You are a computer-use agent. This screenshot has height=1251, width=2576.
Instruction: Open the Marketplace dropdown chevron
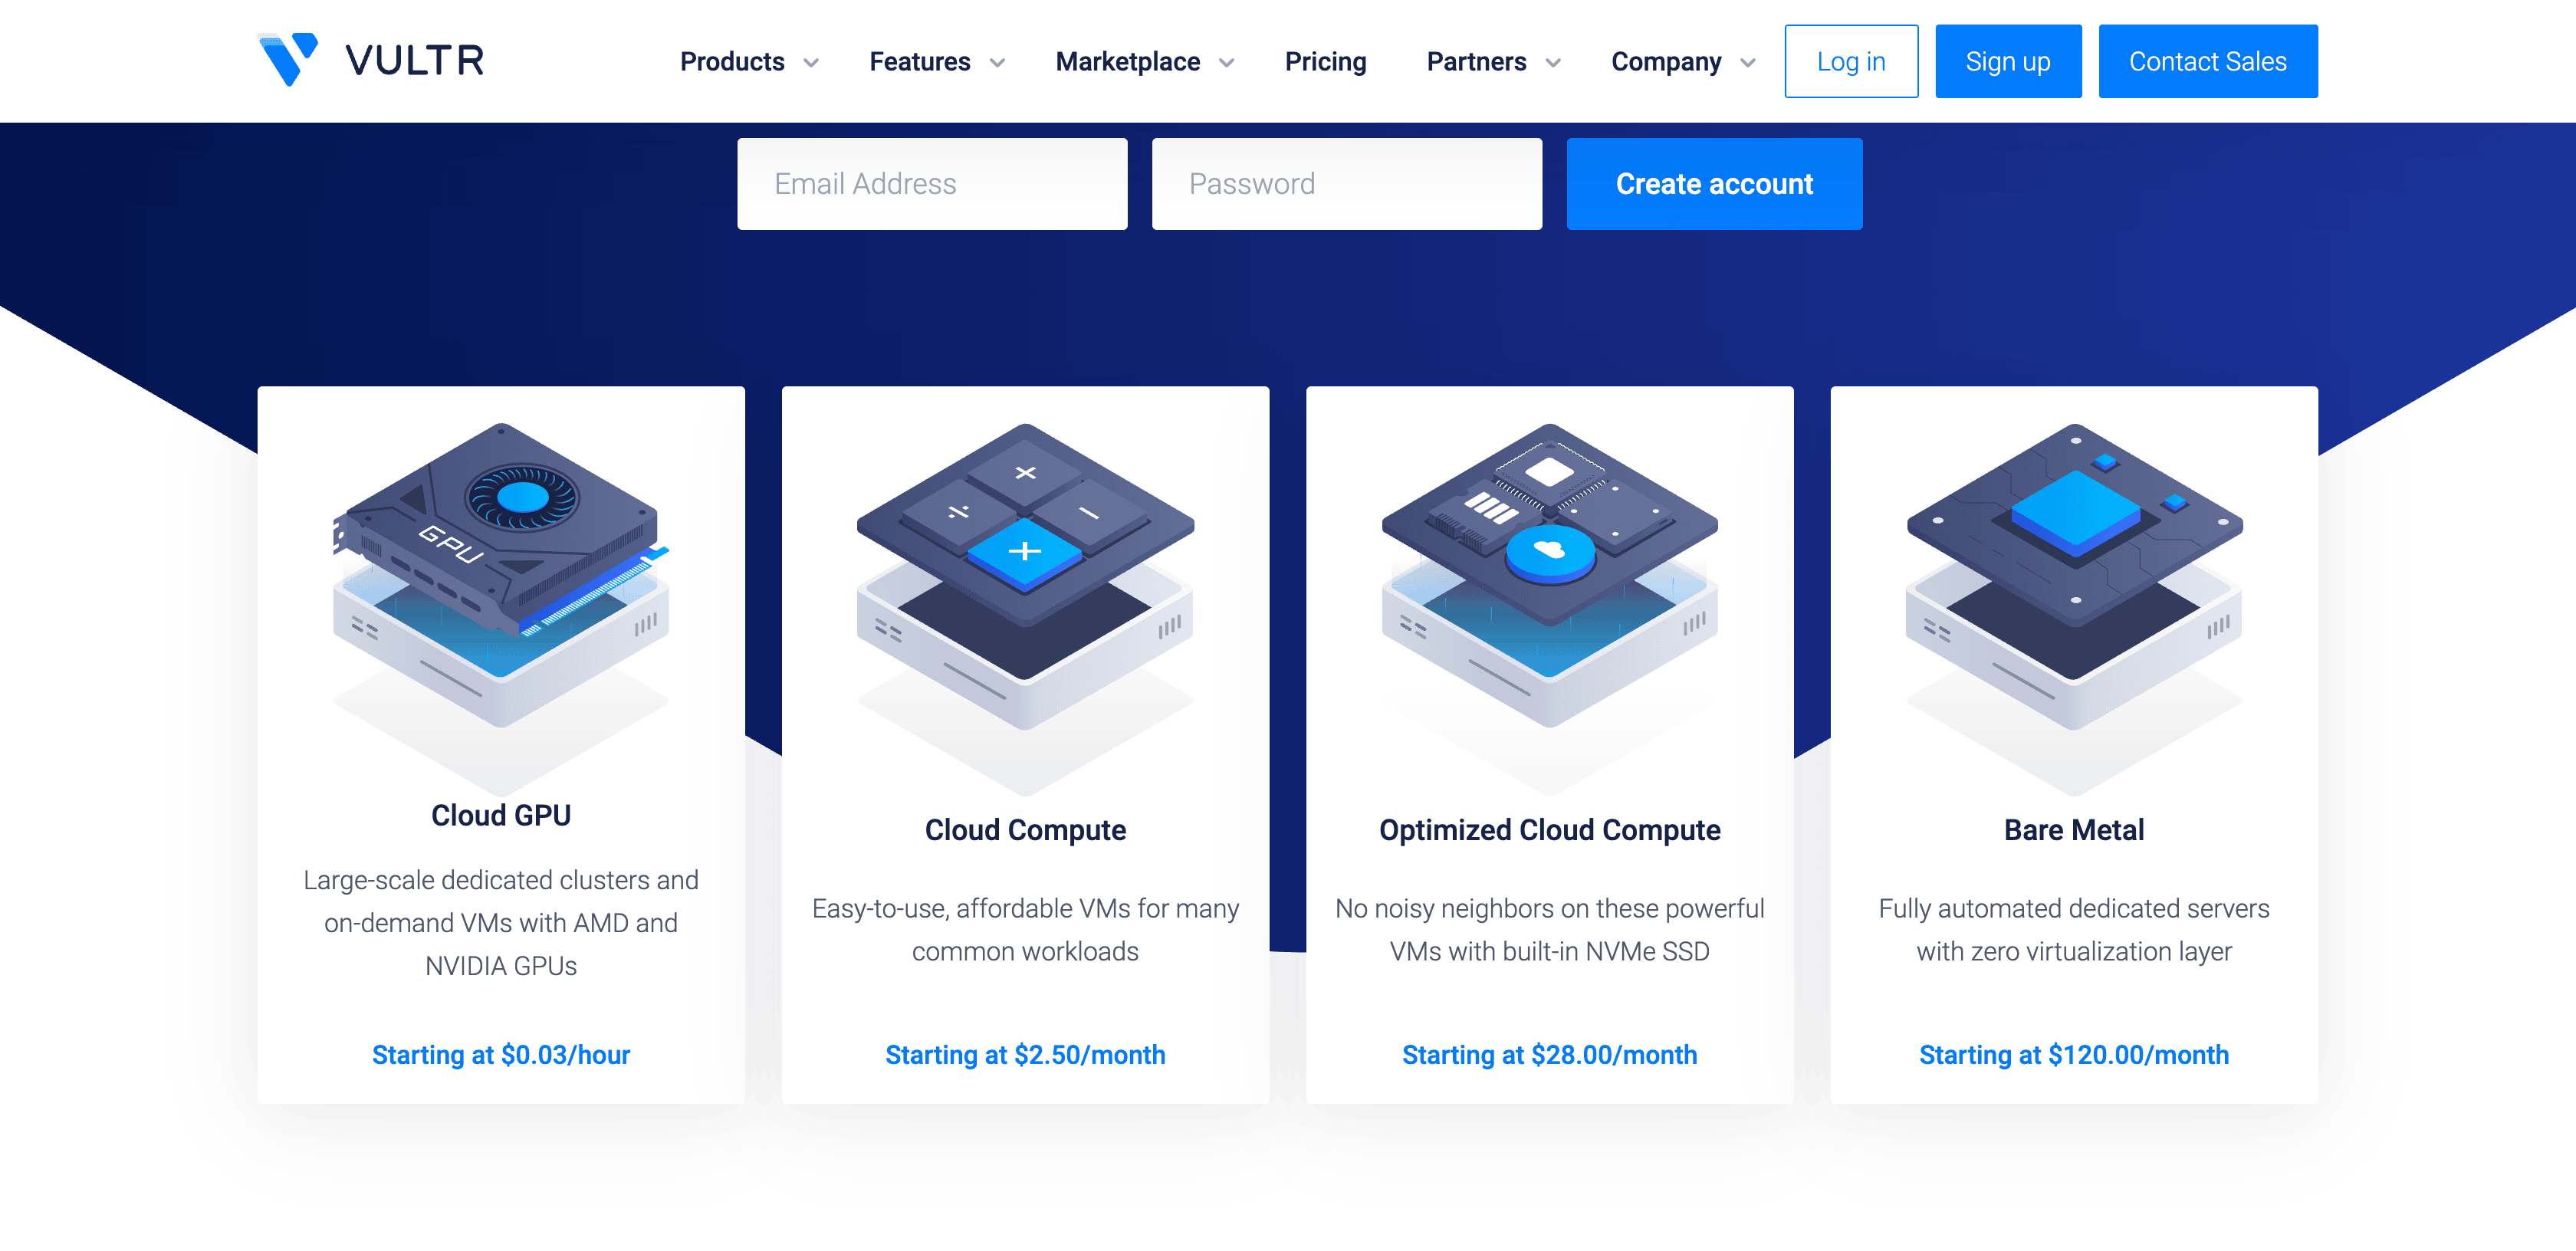click(1227, 63)
